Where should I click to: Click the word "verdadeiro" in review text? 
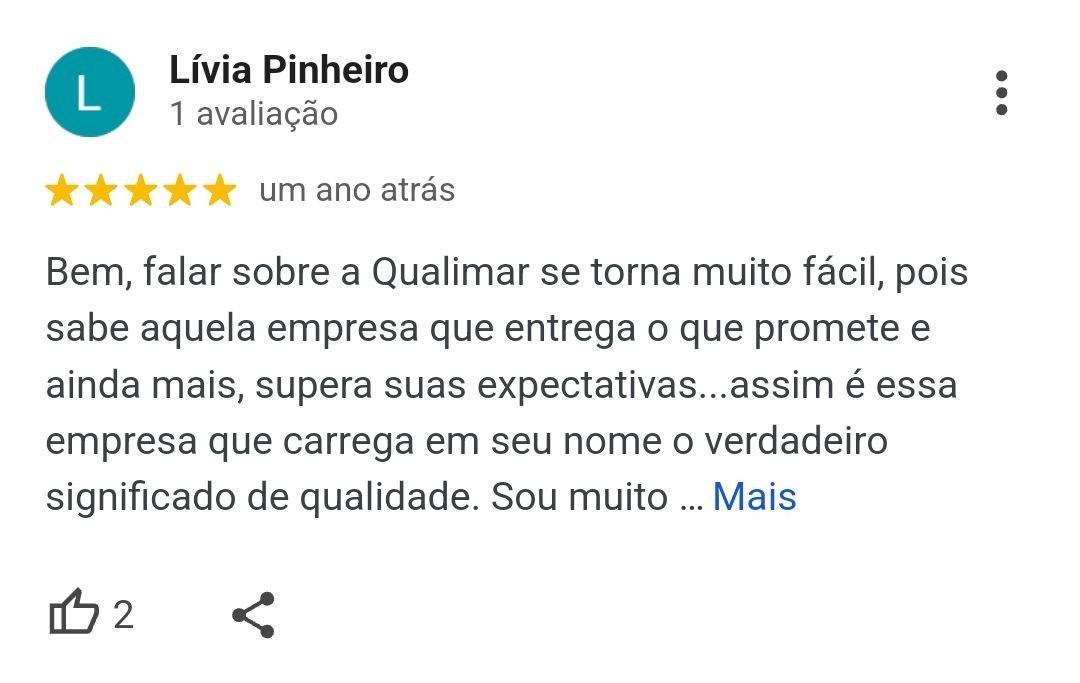click(x=788, y=441)
